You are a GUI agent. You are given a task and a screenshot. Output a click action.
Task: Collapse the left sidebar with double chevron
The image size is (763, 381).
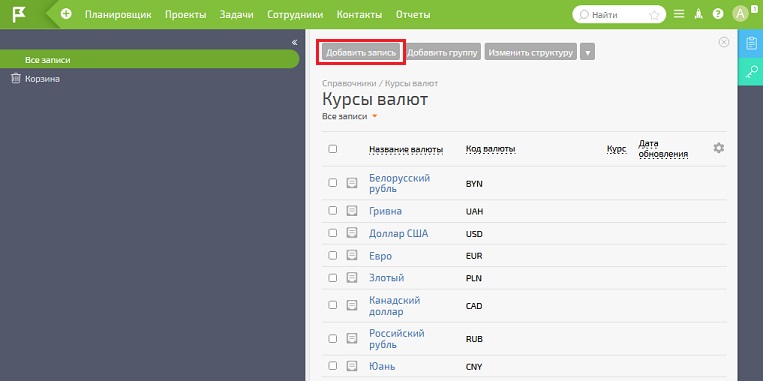coord(294,42)
